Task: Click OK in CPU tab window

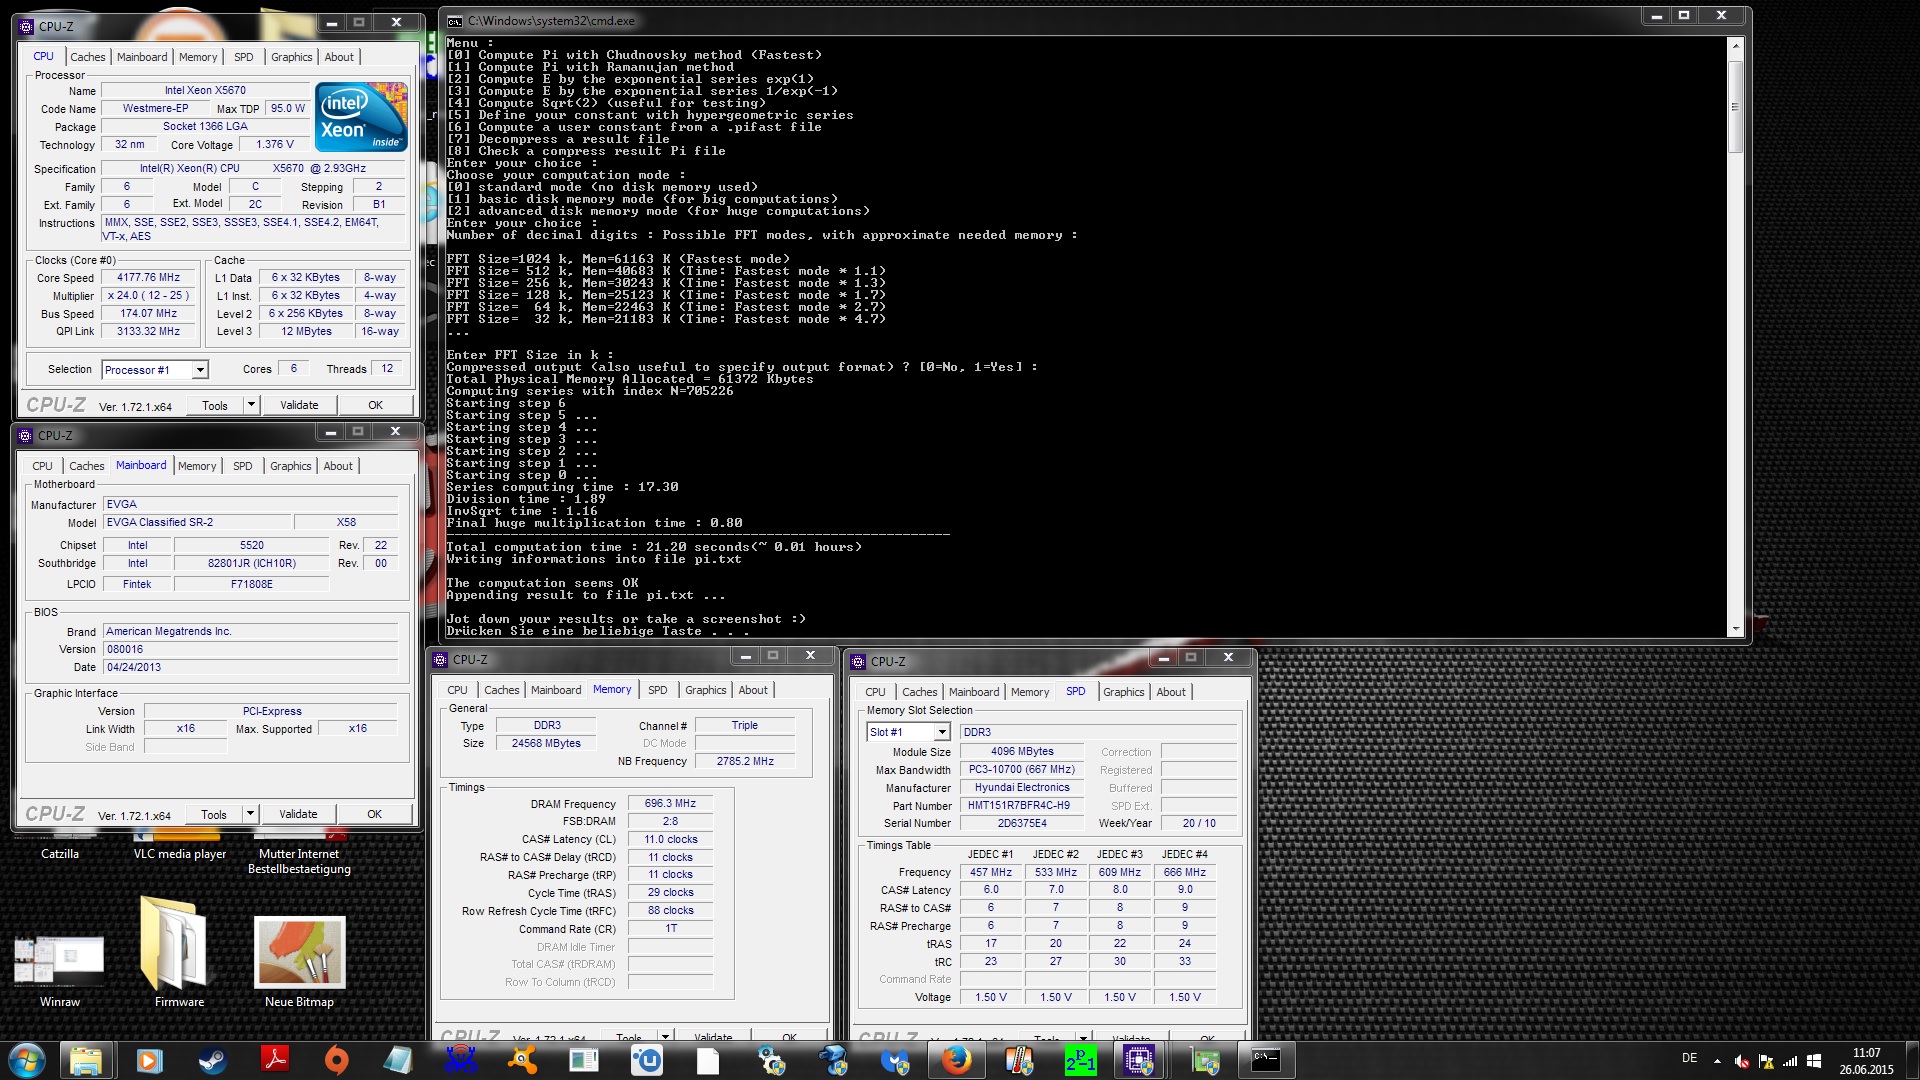Action: (376, 405)
